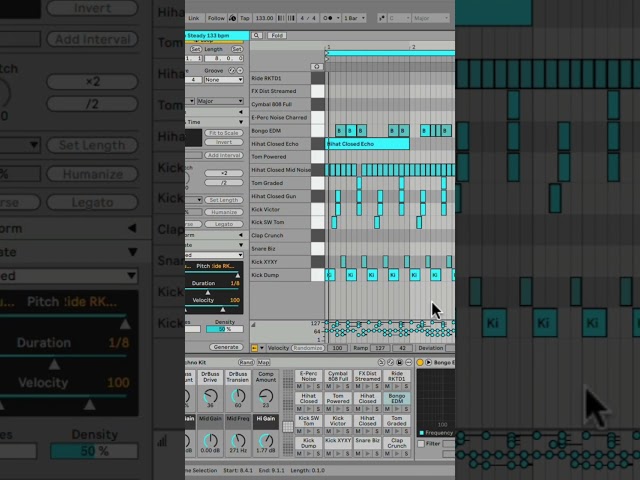Screen dimensions: 640x480
Task: Click the yellow lane toggle icon by Velocity
Action: coord(255,348)
